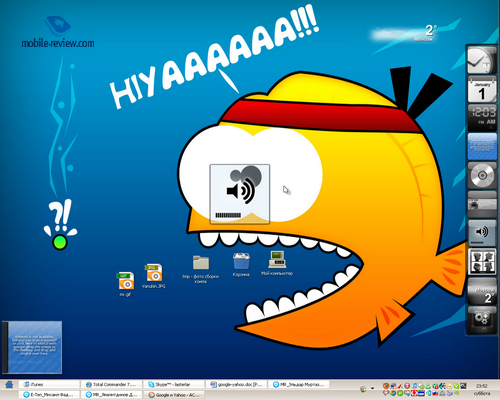500x400 pixels.
Task: Open the blue album artwork dock widget
Action: coord(482,147)
